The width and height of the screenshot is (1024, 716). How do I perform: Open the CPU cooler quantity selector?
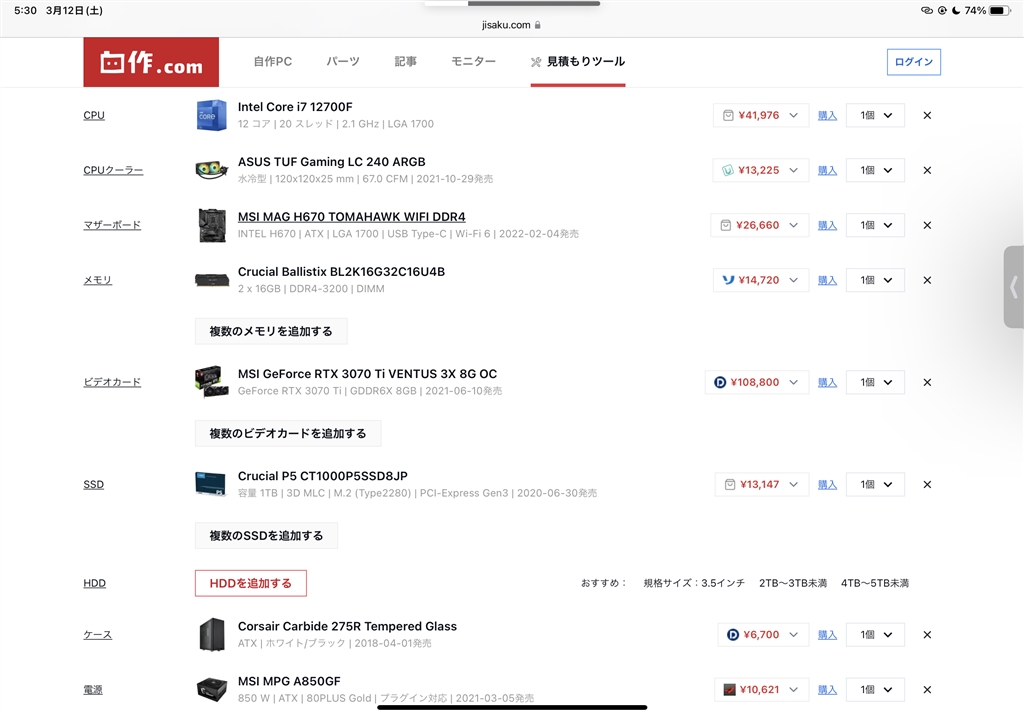[875, 171]
